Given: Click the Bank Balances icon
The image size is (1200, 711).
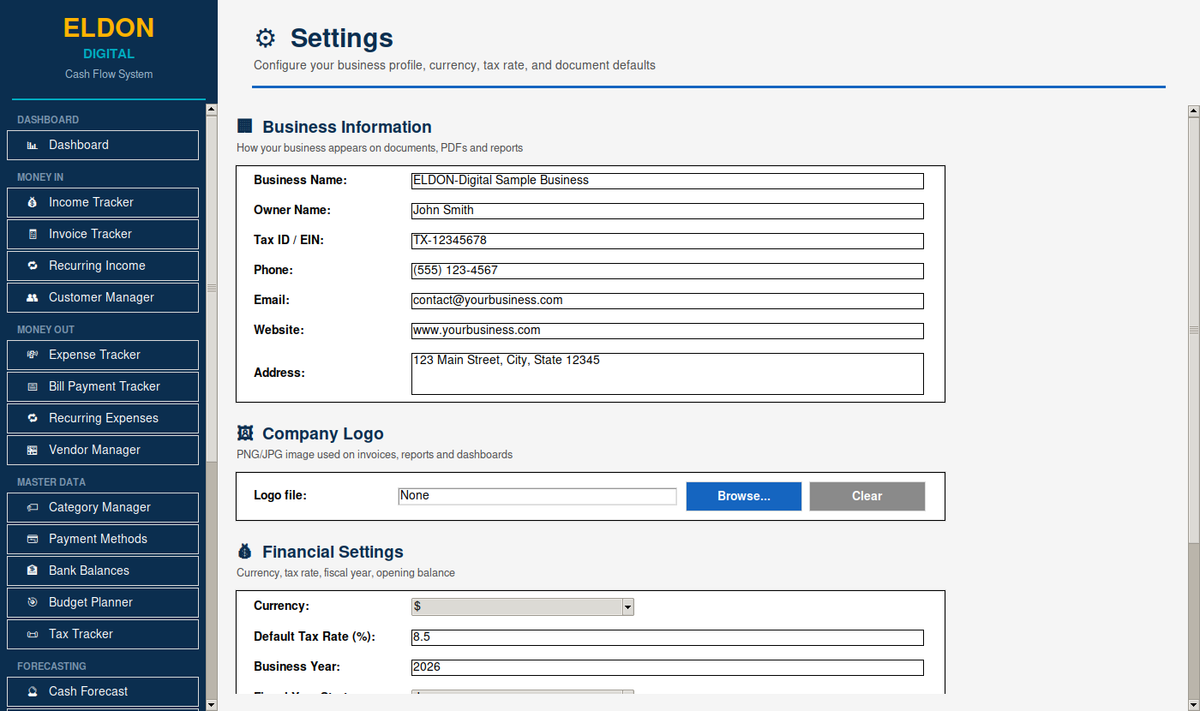Looking at the screenshot, I should point(32,571).
